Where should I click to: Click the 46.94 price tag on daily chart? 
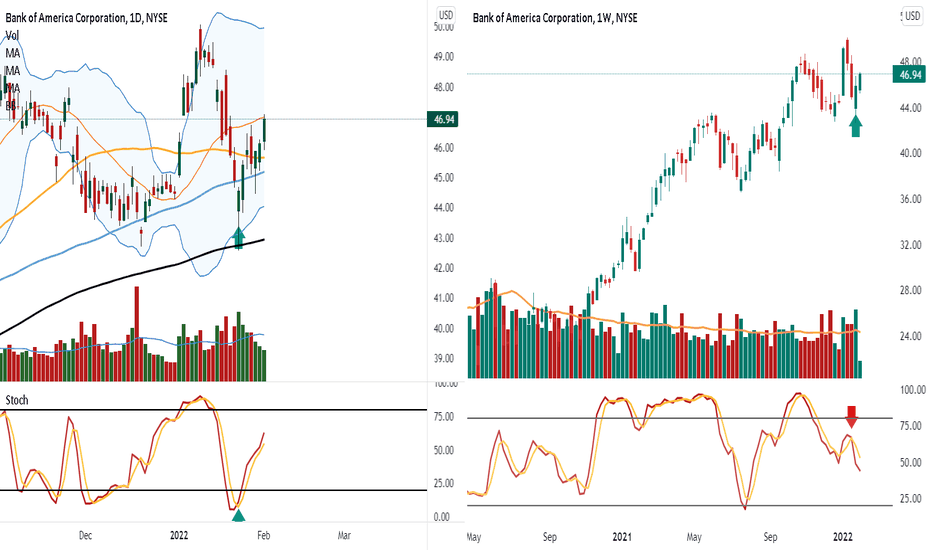pyautogui.click(x=443, y=120)
